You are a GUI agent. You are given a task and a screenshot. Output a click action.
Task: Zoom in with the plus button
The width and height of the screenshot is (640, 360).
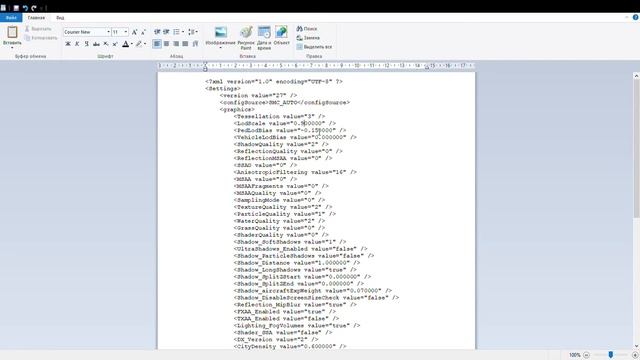coord(635,355)
